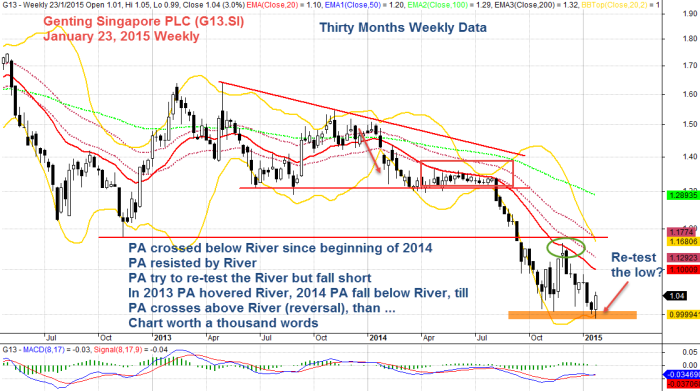Screen dimensions: 700x391
Task: Click the 1.60 price axis label
Action: [690, 94]
